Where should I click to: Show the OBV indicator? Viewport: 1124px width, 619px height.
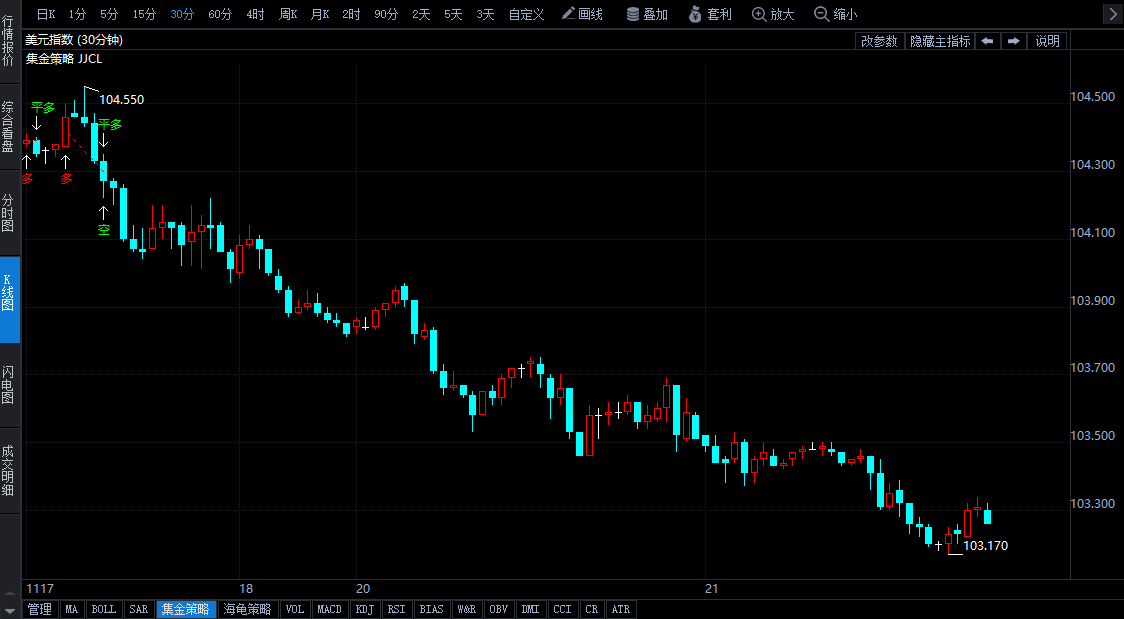tap(498, 609)
